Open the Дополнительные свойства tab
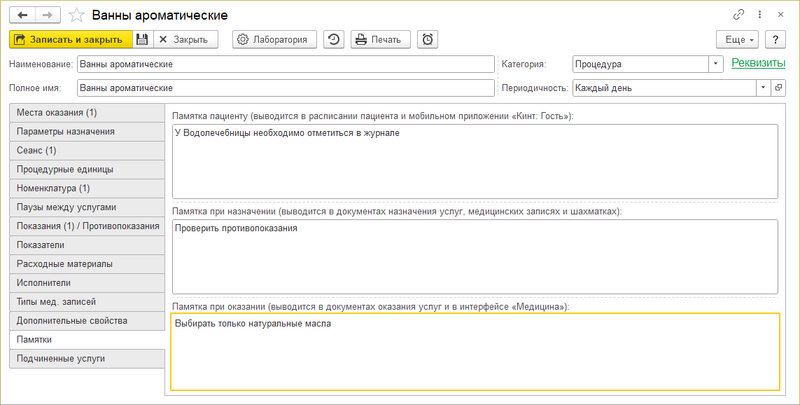The image size is (800, 405). coord(87,321)
